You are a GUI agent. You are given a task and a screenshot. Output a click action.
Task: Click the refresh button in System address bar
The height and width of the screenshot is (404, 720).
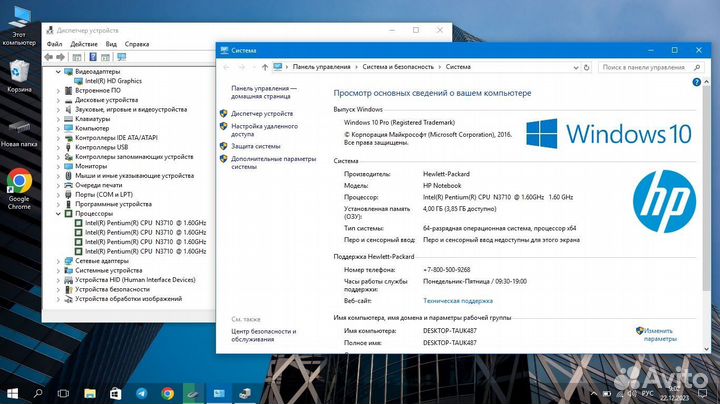click(586, 67)
